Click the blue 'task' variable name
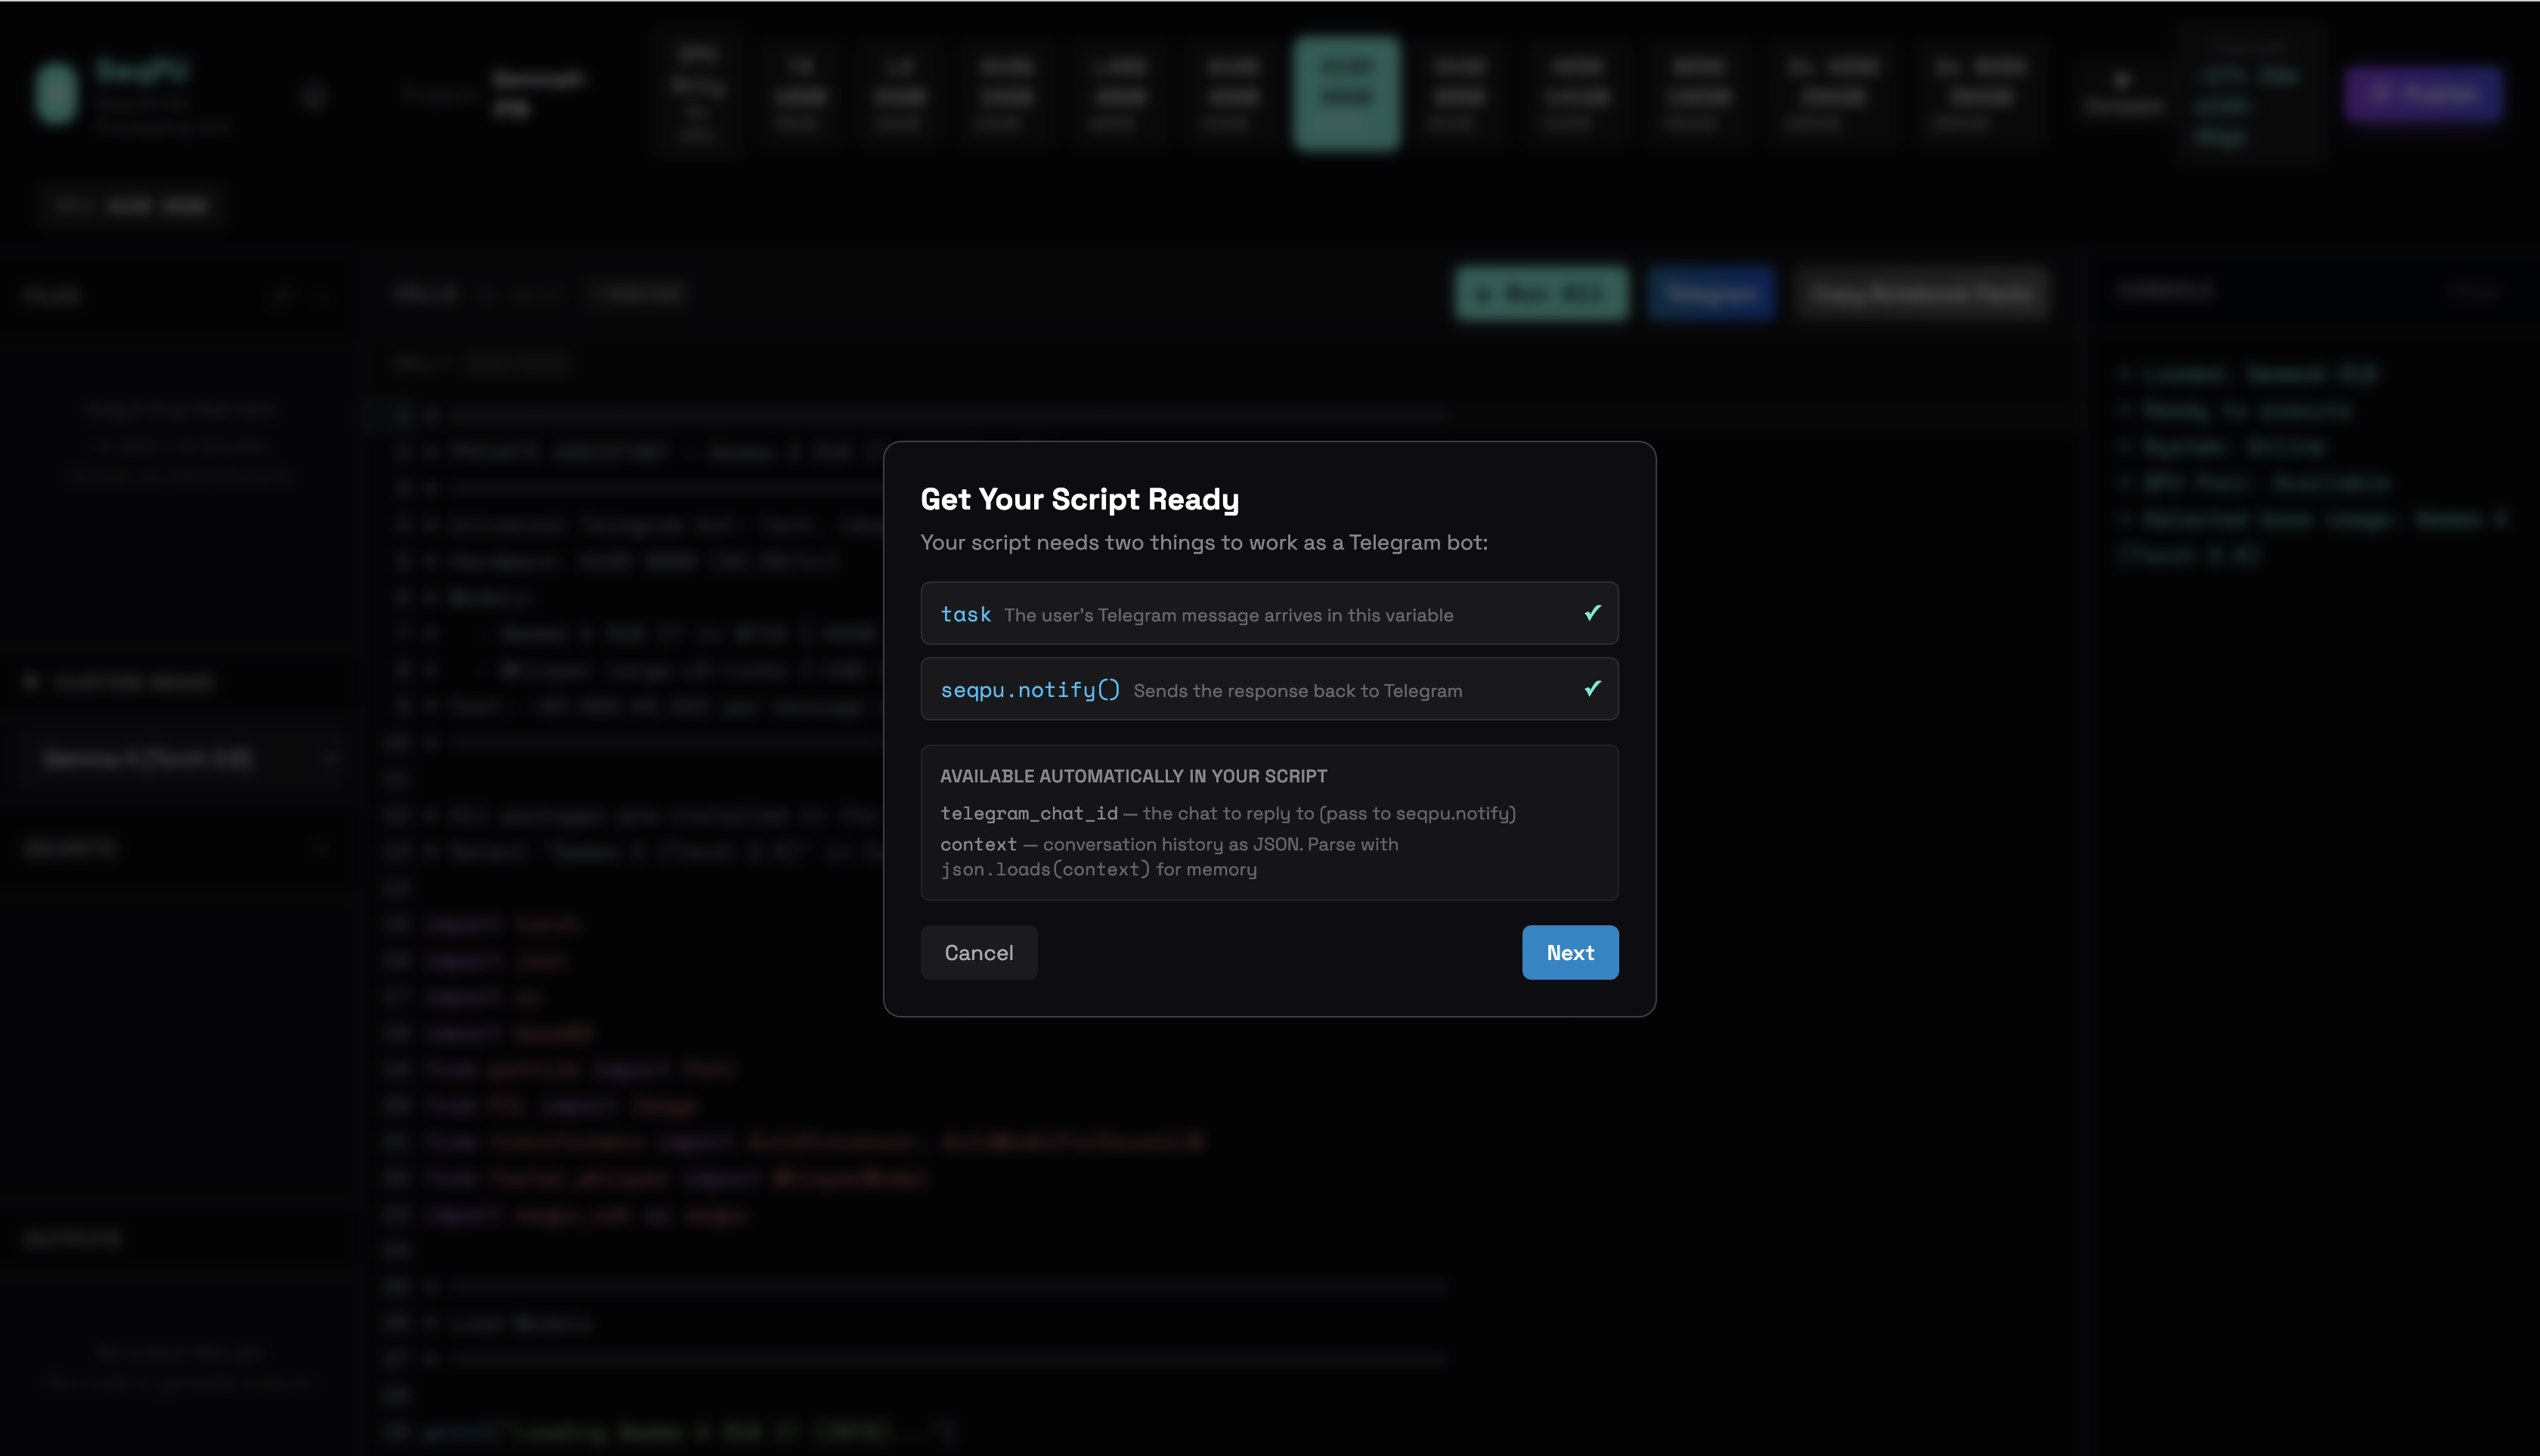This screenshot has height=1456, width=2540. [x=965, y=614]
